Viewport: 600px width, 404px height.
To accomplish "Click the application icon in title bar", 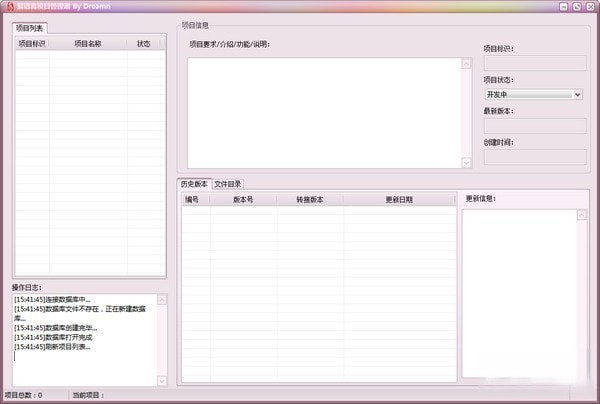I will 10,6.
